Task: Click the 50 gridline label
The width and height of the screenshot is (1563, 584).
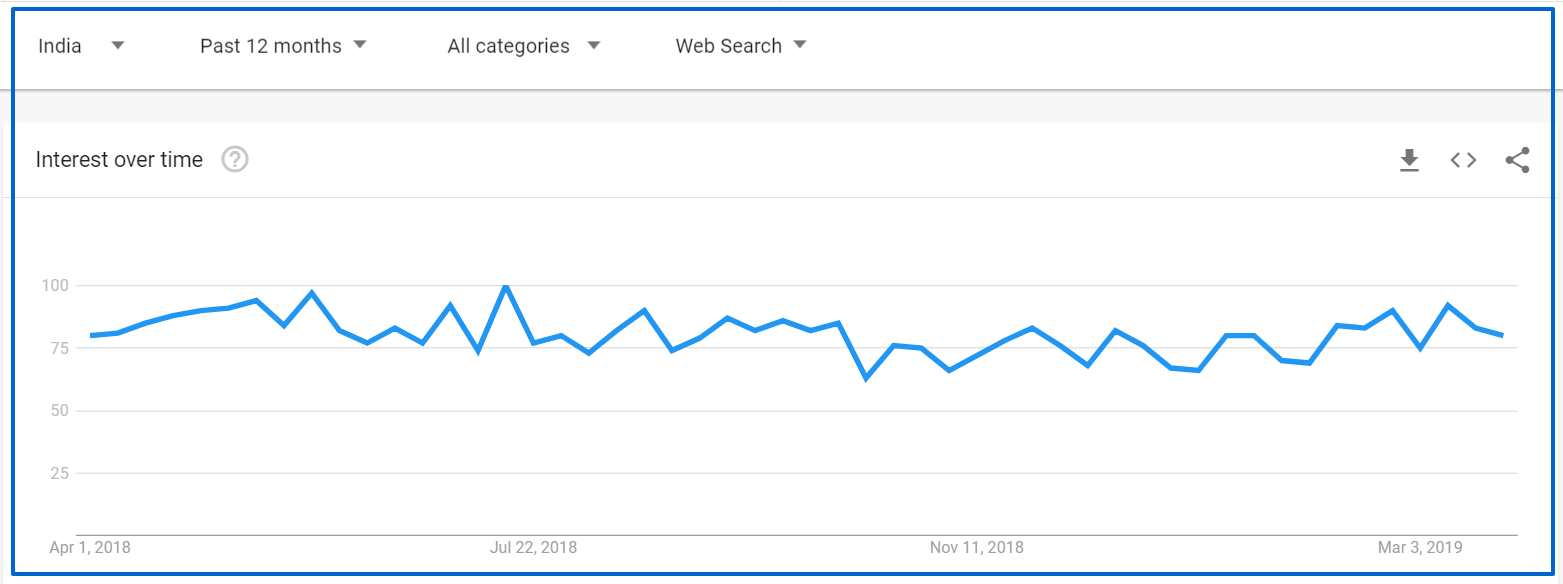Action: (x=60, y=411)
